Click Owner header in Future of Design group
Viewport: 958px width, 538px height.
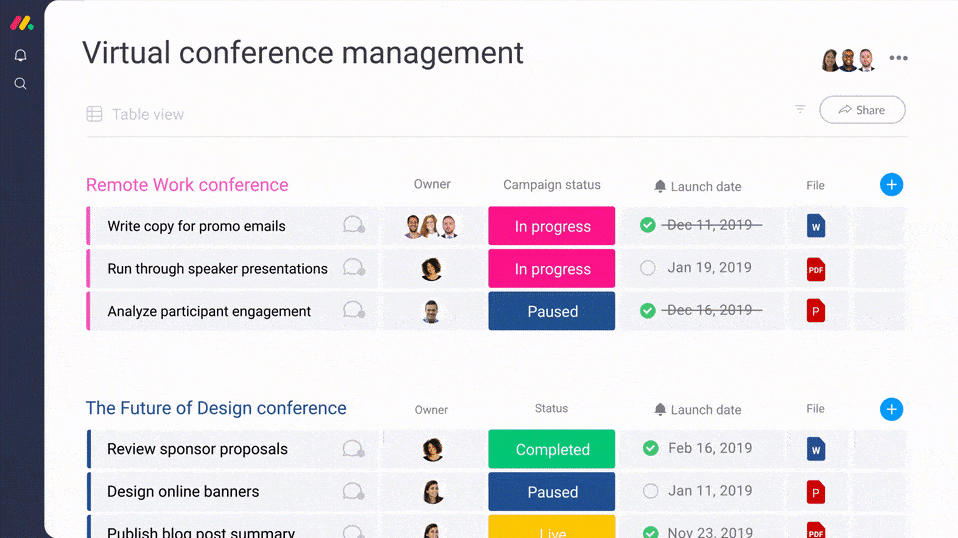pos(431,410)
